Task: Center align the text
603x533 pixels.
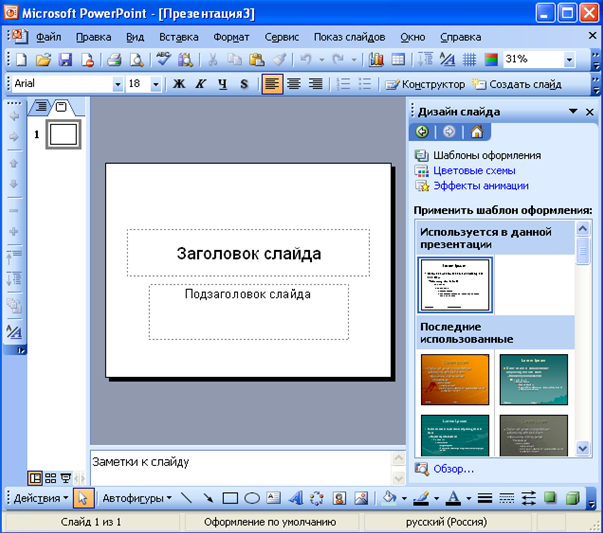Action: pos(294,84)
